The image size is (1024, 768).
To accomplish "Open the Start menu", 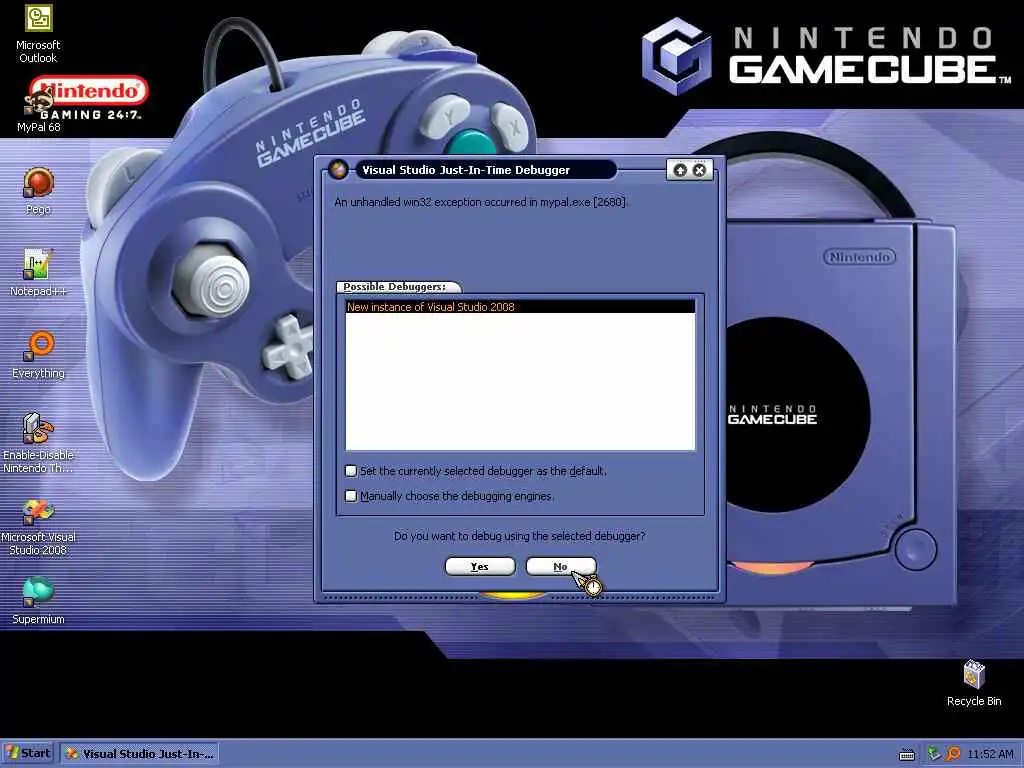I will tap(27, 753).
